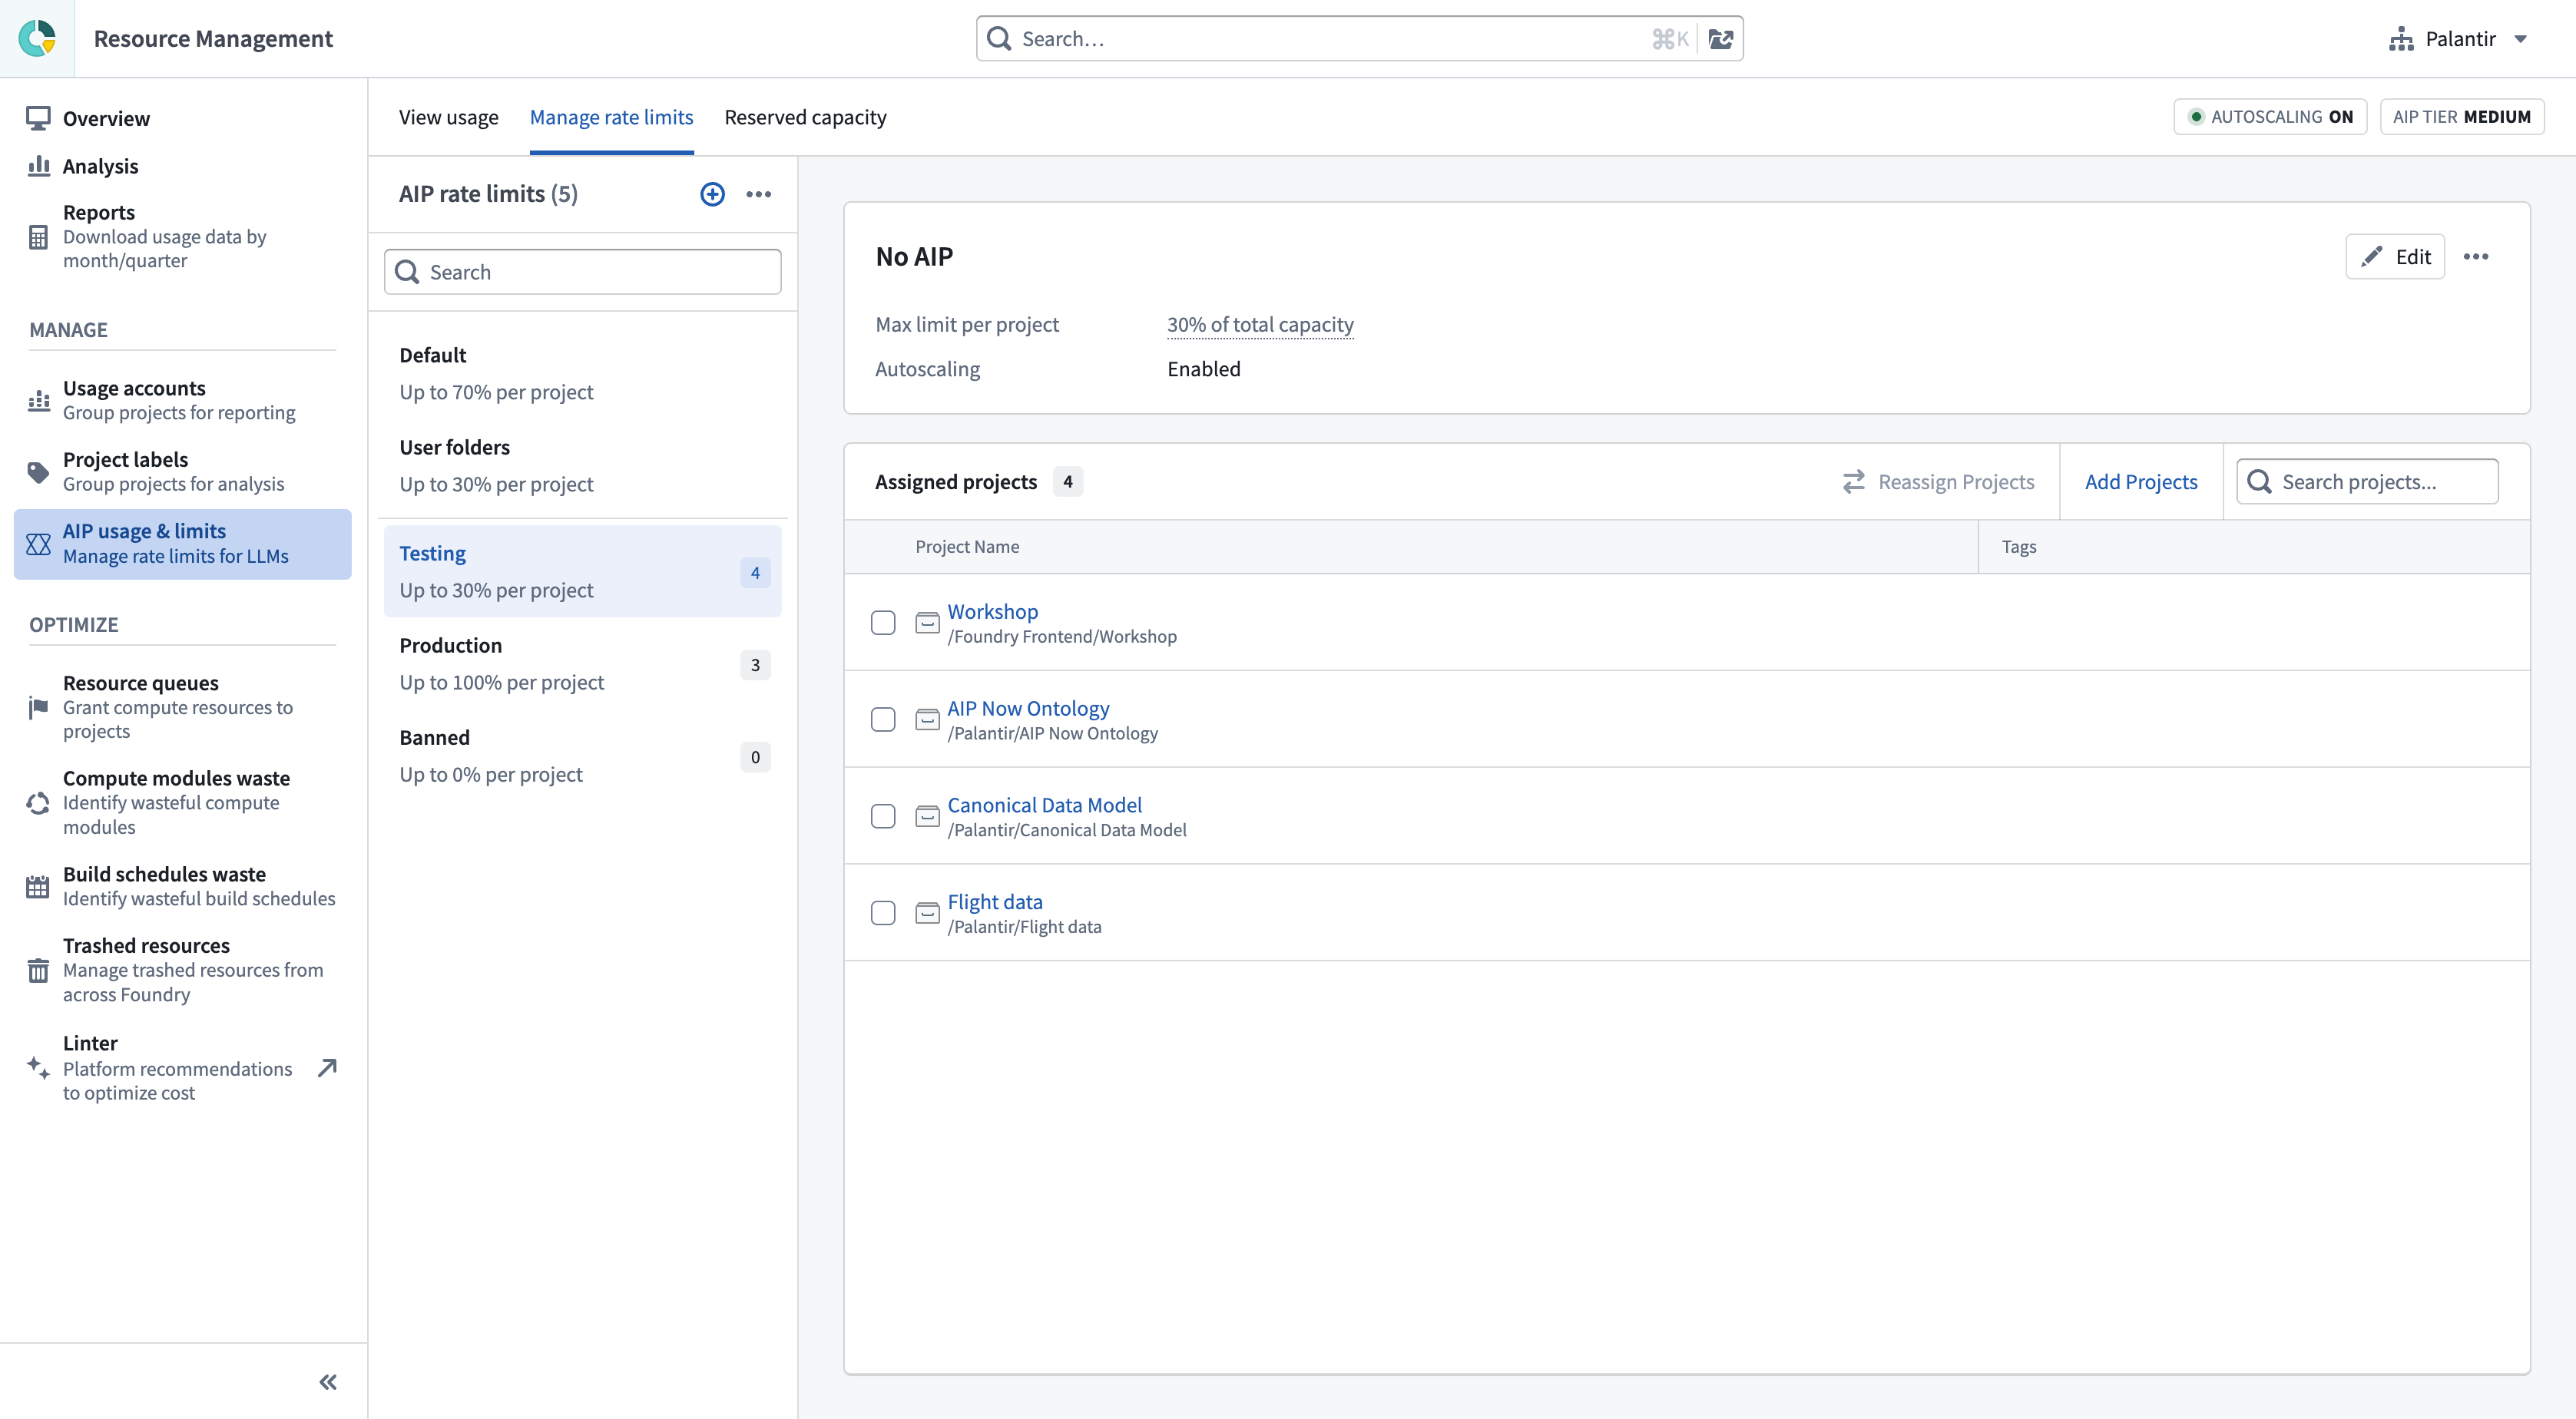The height and width of the screenshot is (1419, 2576).
Task: Select the Testing rate limit
Action: point(582,572)
